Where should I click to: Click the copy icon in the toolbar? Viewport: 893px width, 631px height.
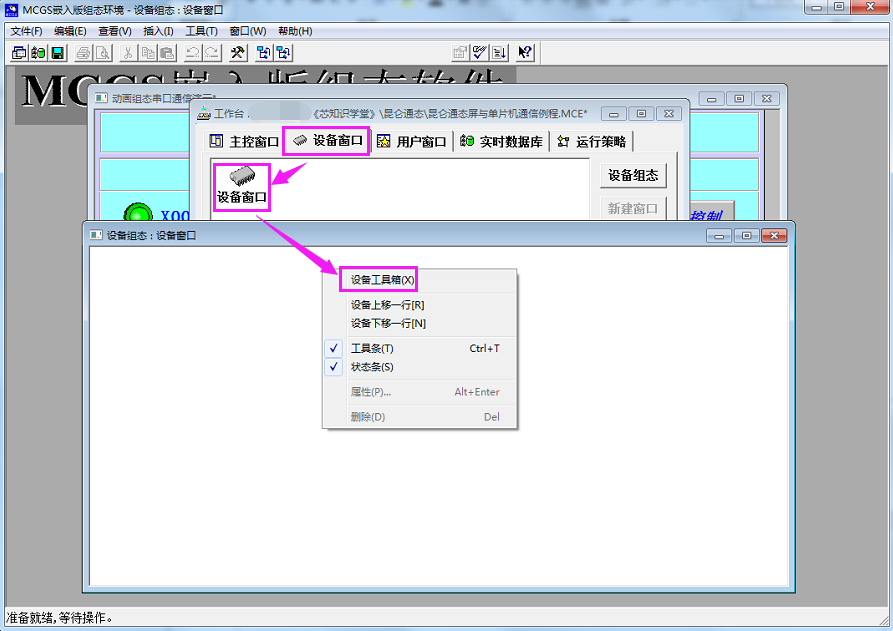pos(148,53)
